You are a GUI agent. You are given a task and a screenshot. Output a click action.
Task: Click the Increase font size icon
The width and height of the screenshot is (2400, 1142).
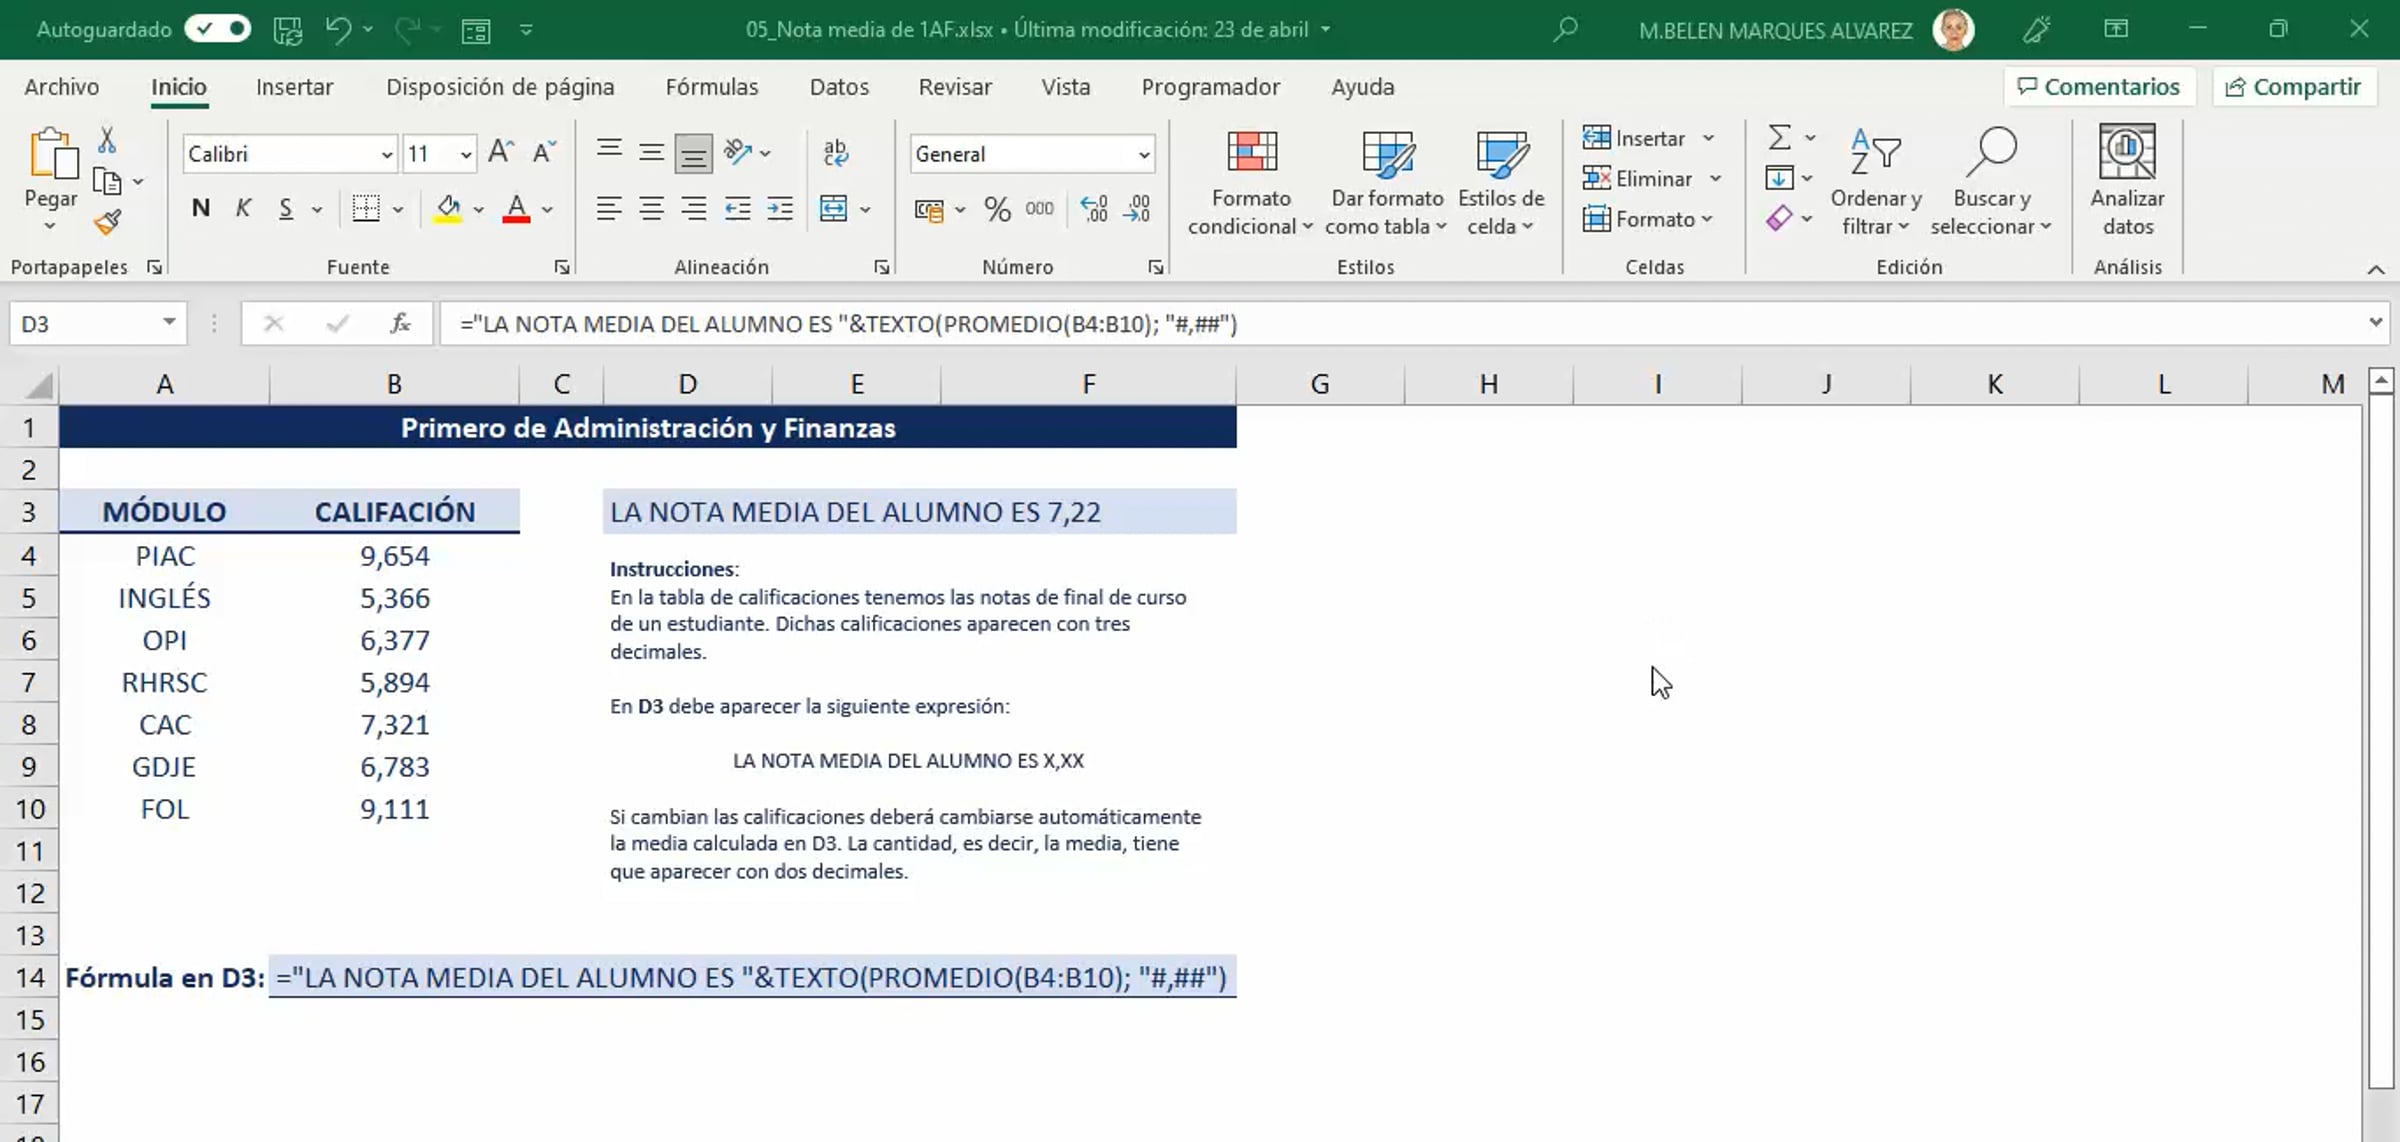coord(500,153)
